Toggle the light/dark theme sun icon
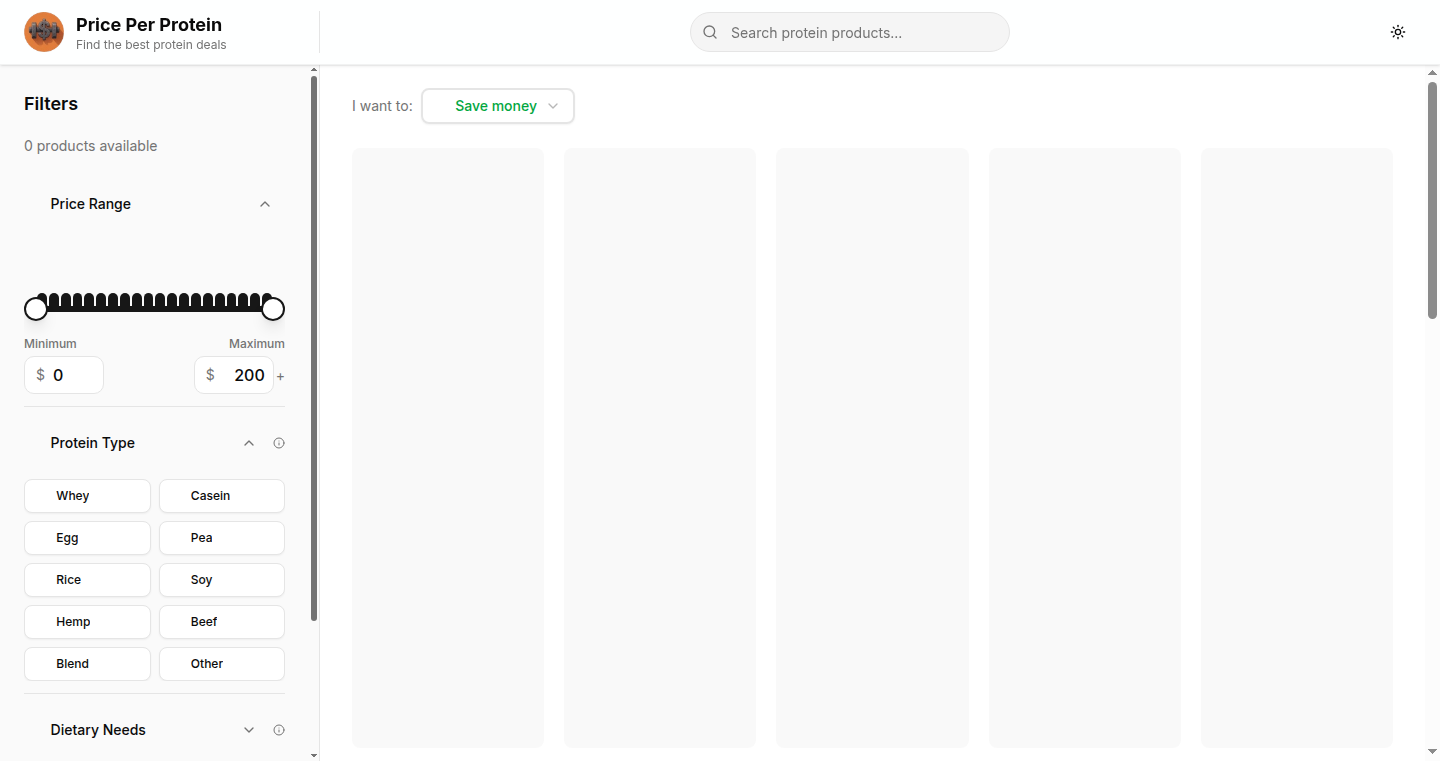 pos(1398,32)
